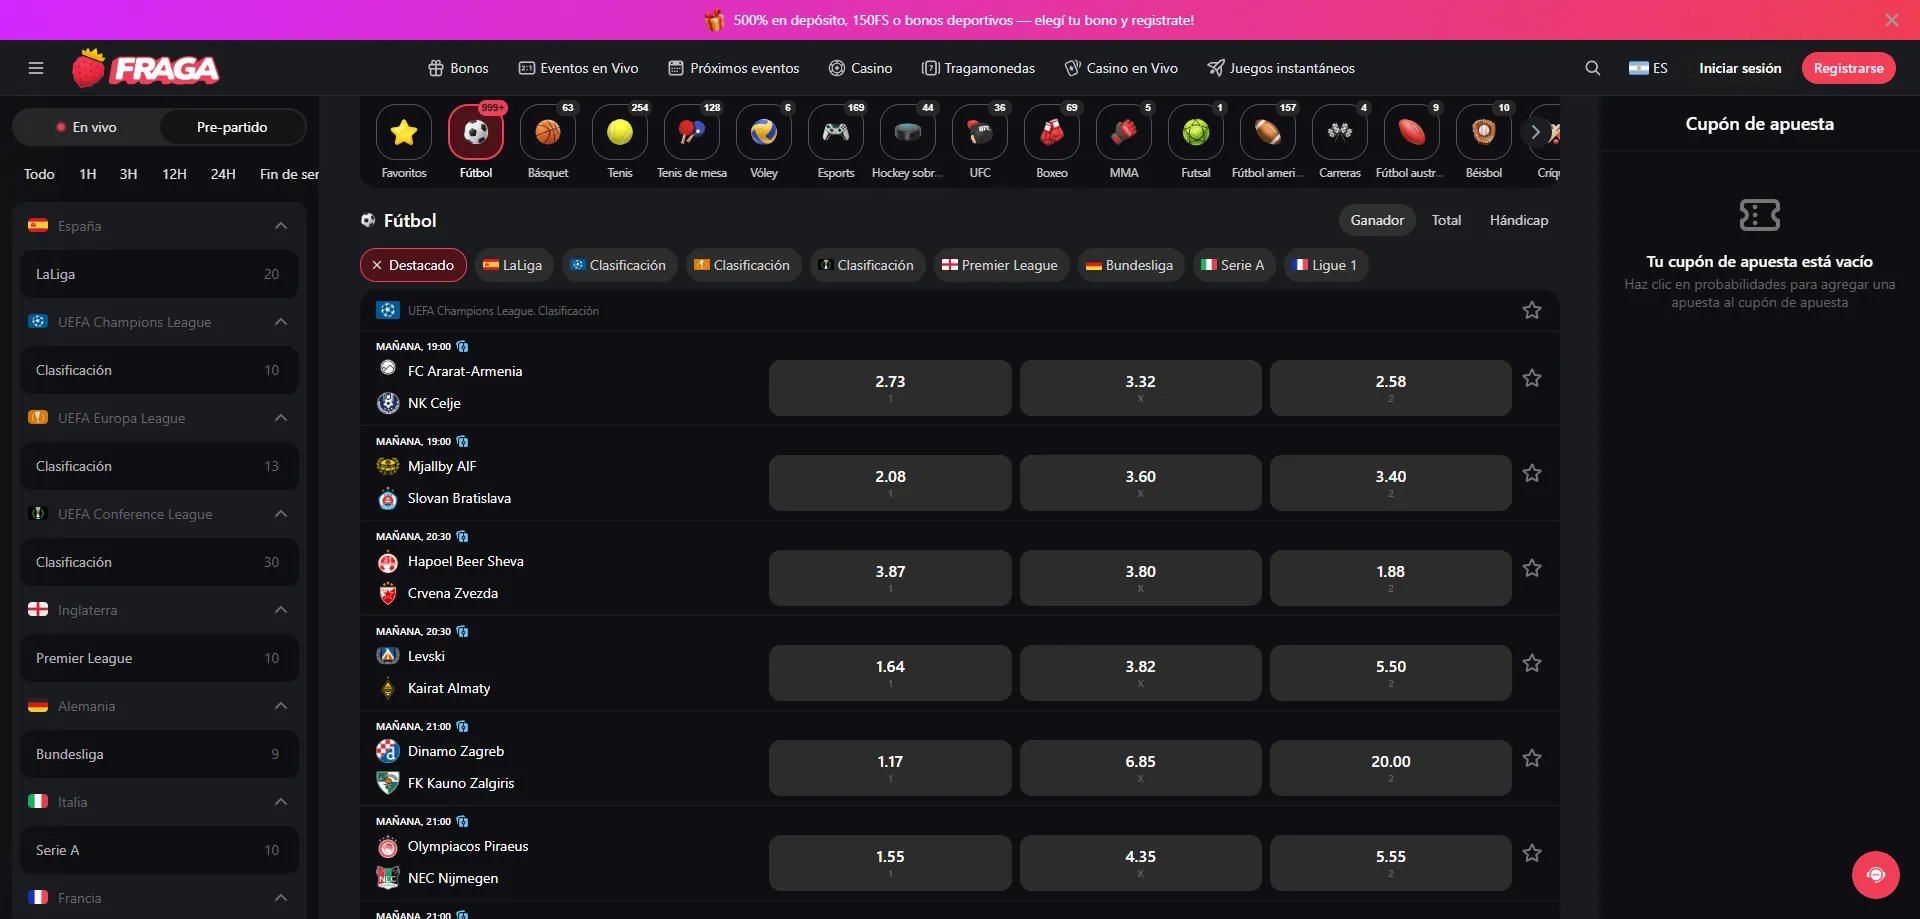Close the pink promo banner
This screenshot has height=919, width=1920.
point(1891,20)
